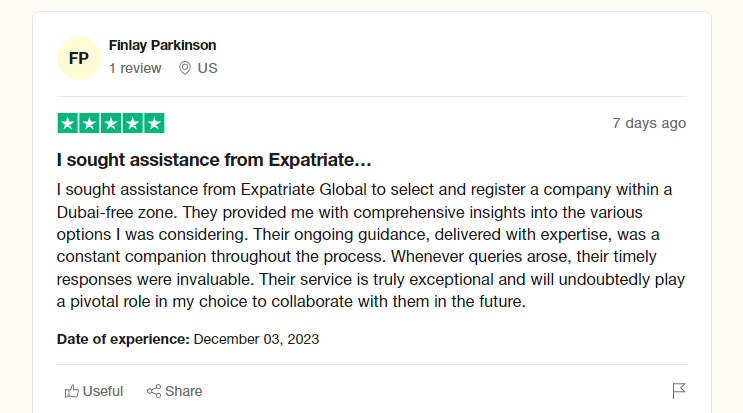Click the third green rating star
The image size is (743, 413).
click(x=111, y=123)
